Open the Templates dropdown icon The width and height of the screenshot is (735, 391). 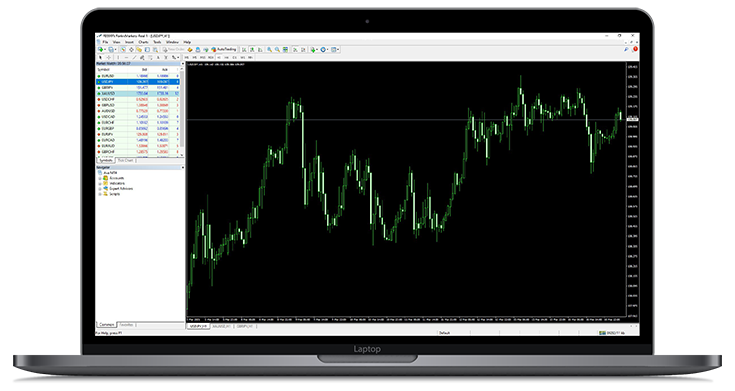335,49
